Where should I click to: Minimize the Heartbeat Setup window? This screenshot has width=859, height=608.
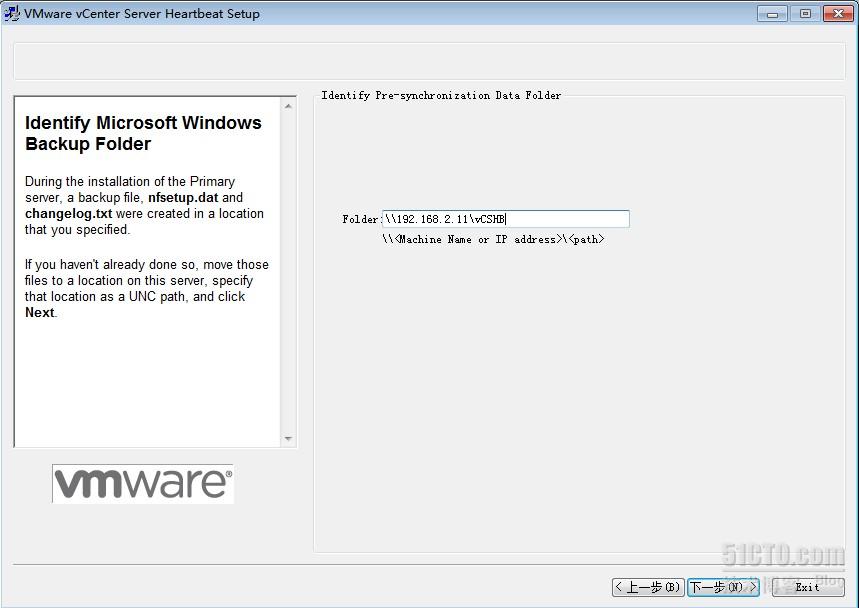click(x=772, y=14)
